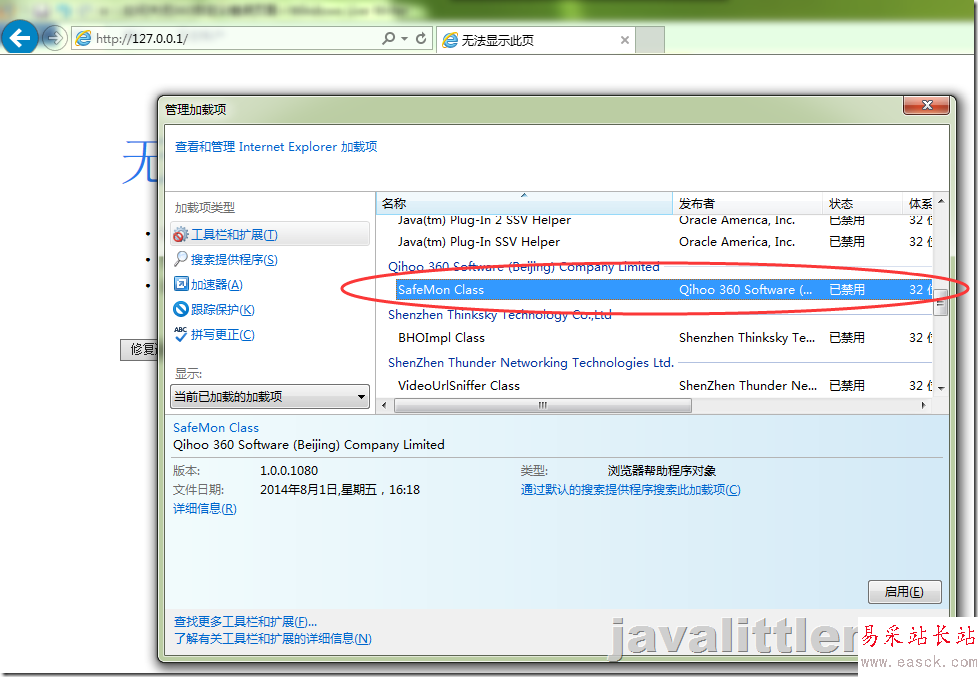Viewport: 978px width, 677px height.
Task: Select the VideoUrlSniffer Class add-on row
Action: [x=664, y=386]
